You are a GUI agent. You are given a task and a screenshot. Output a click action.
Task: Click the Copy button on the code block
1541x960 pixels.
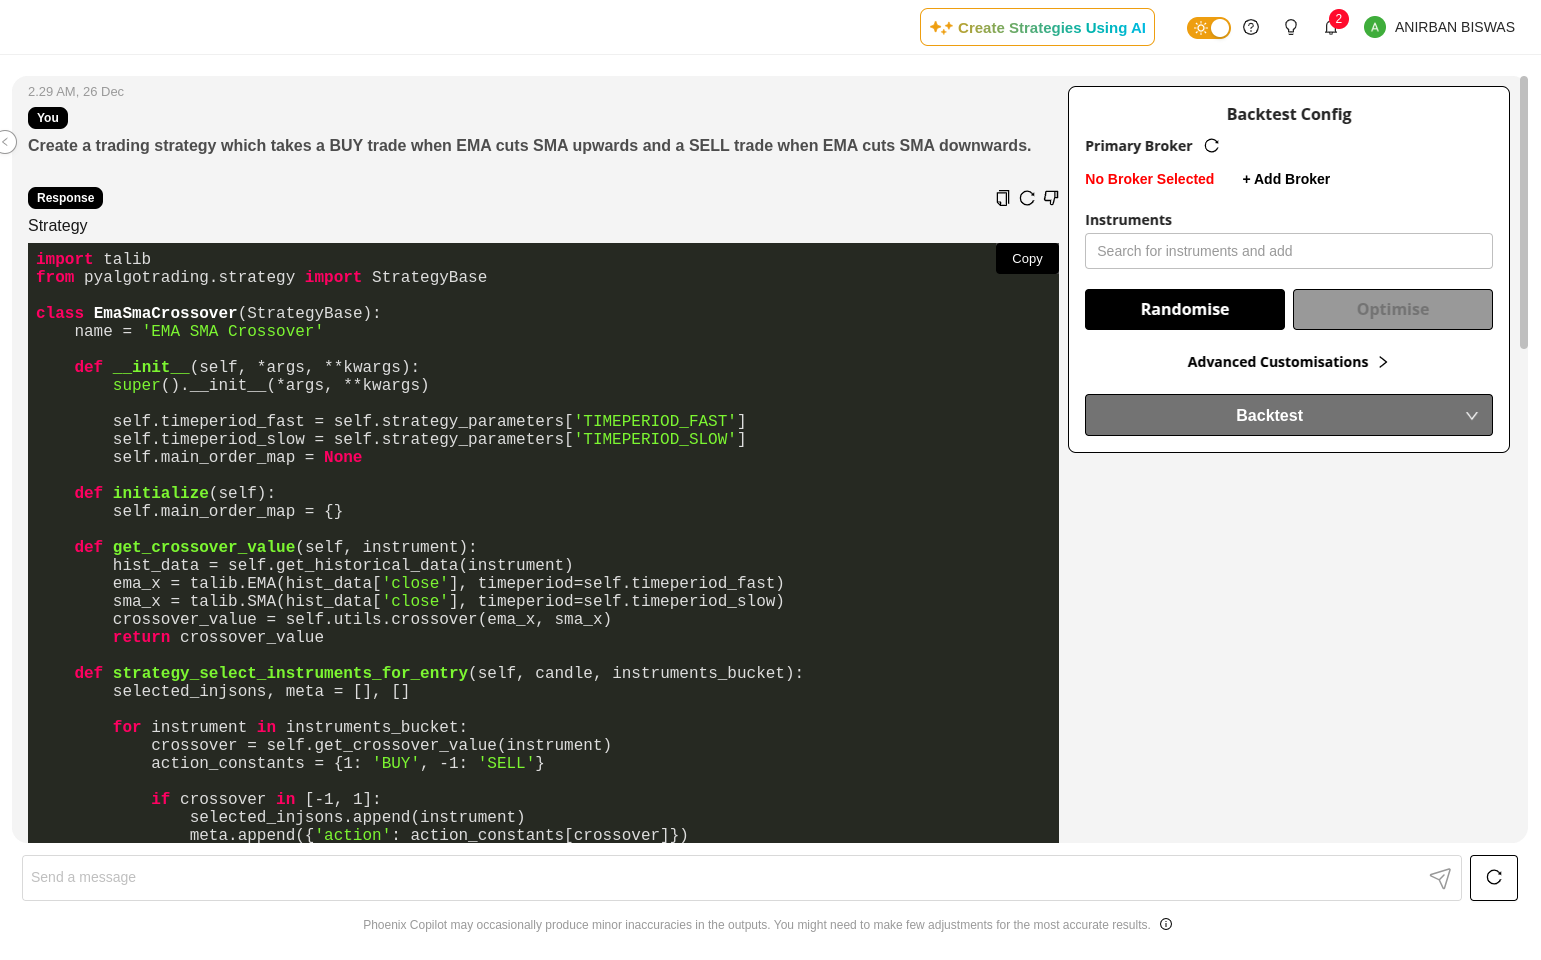[1027, 259]
